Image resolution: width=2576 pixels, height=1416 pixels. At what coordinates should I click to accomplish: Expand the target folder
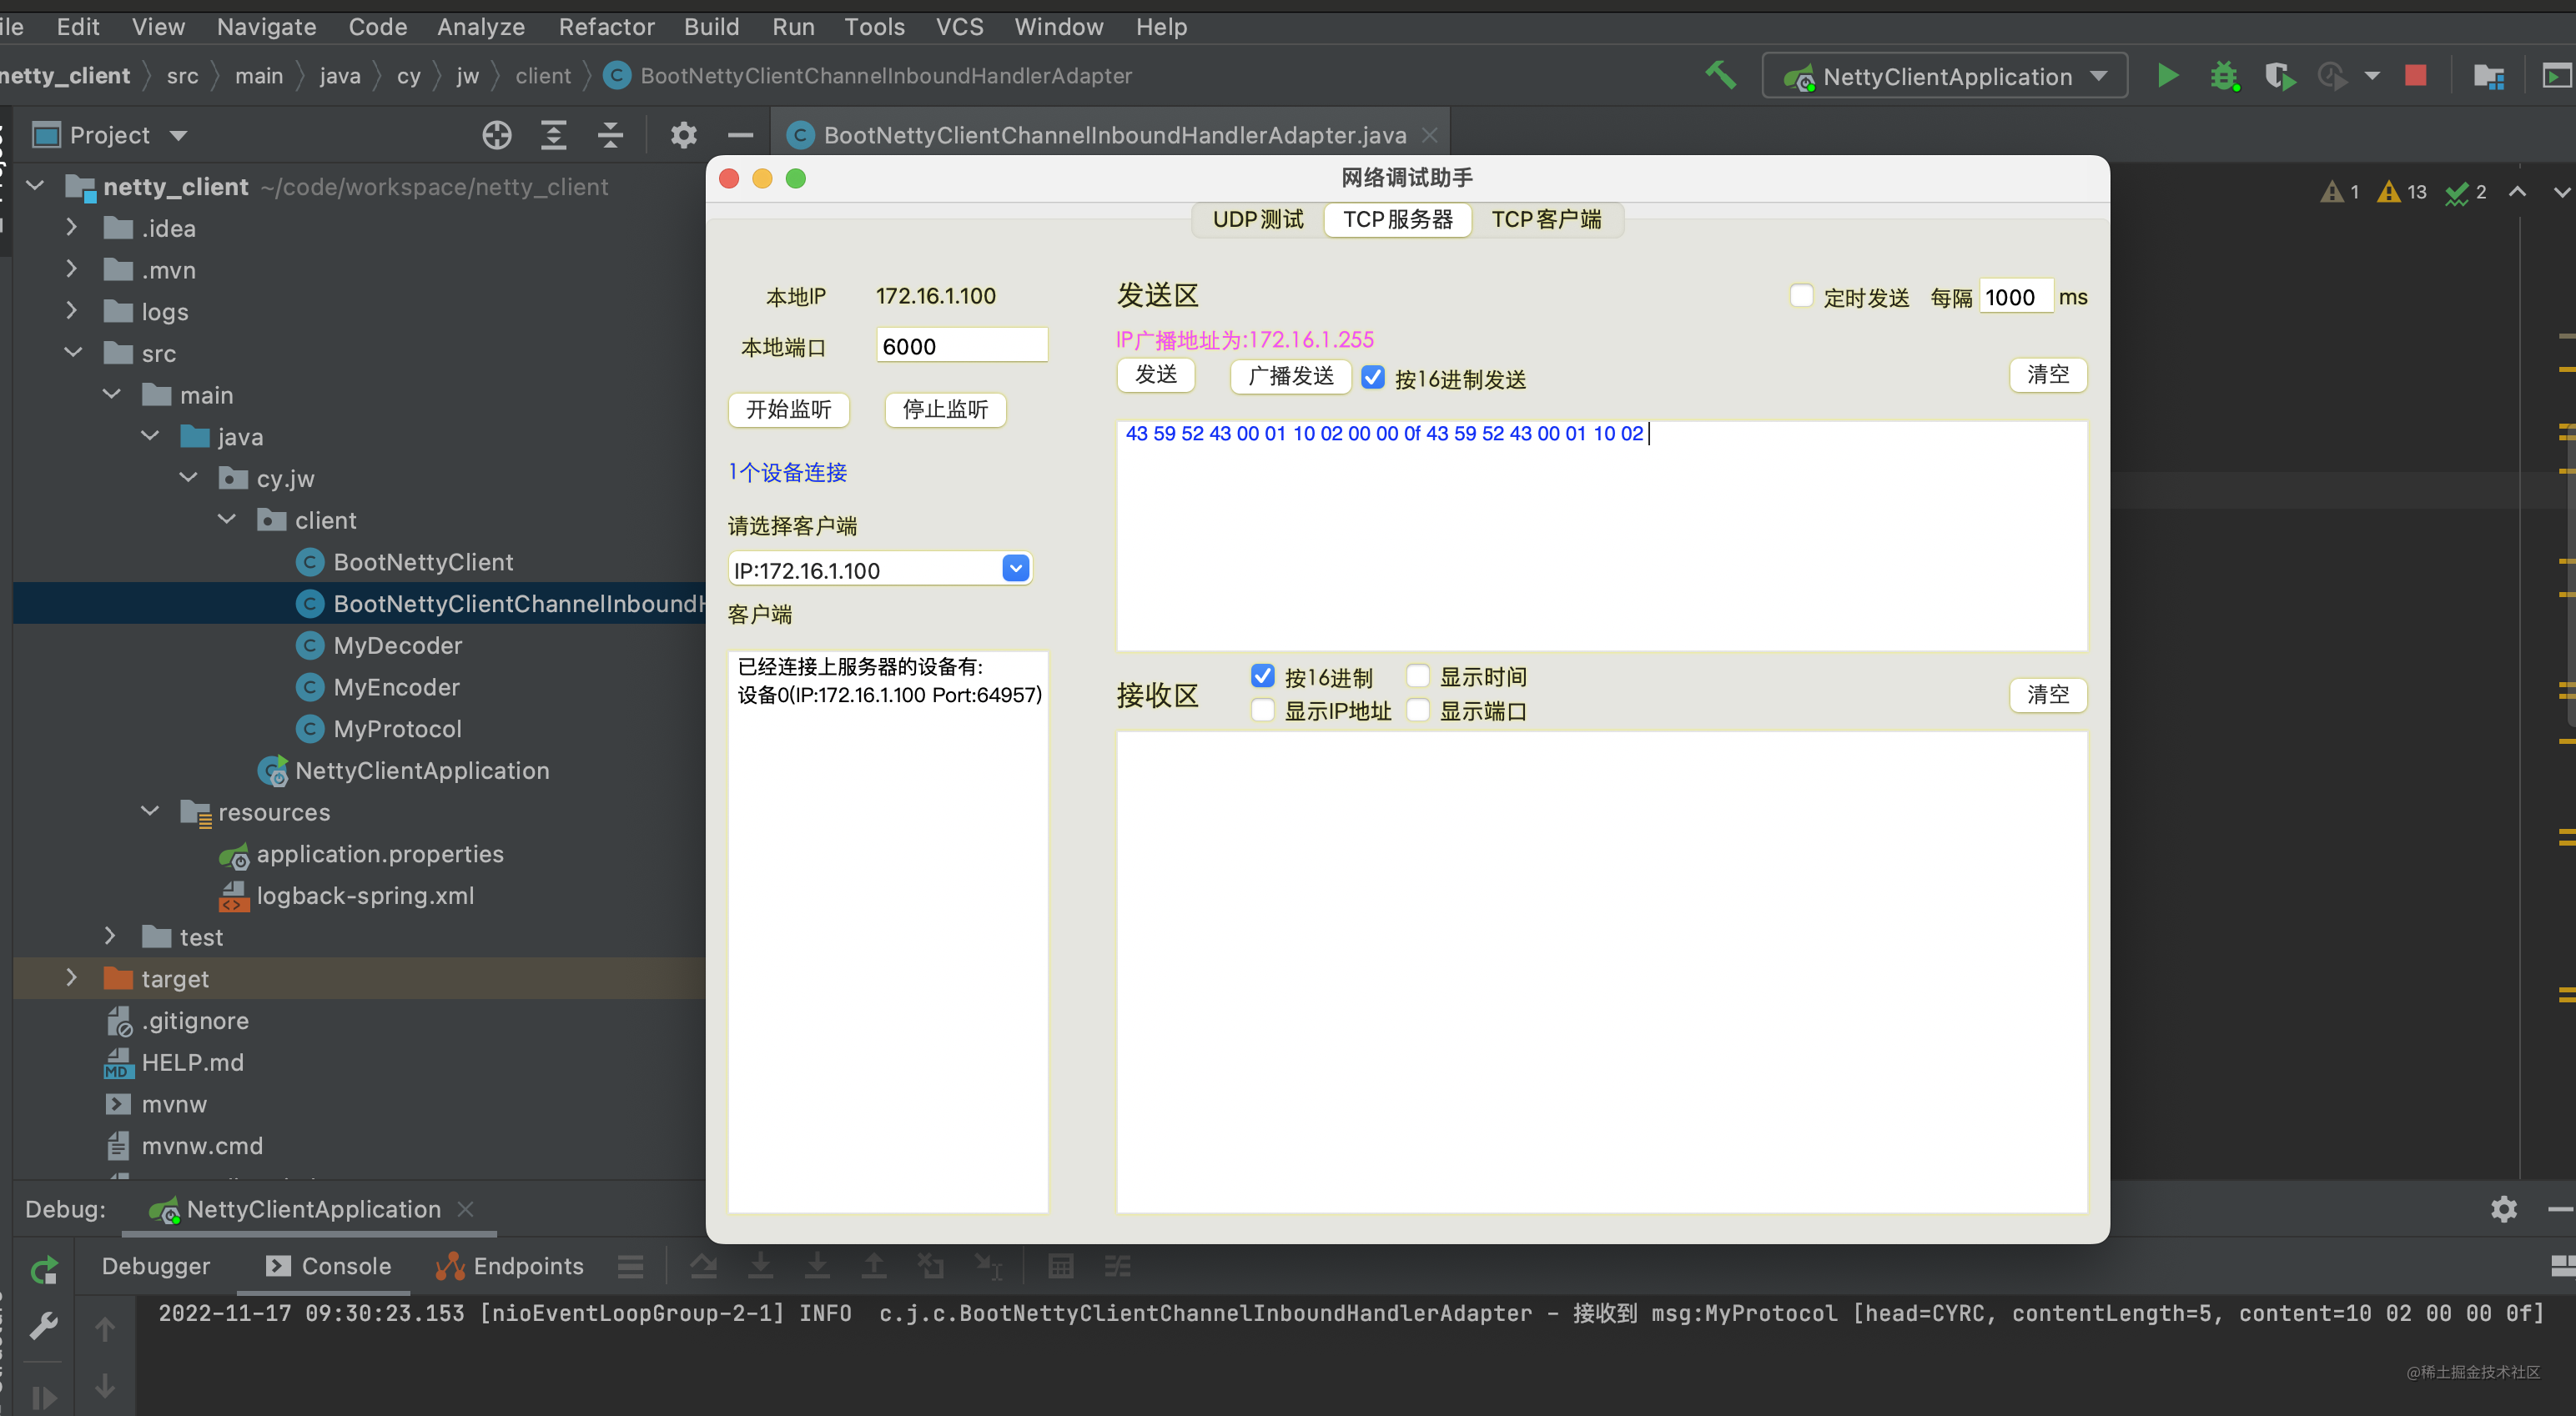click(71, 978)
